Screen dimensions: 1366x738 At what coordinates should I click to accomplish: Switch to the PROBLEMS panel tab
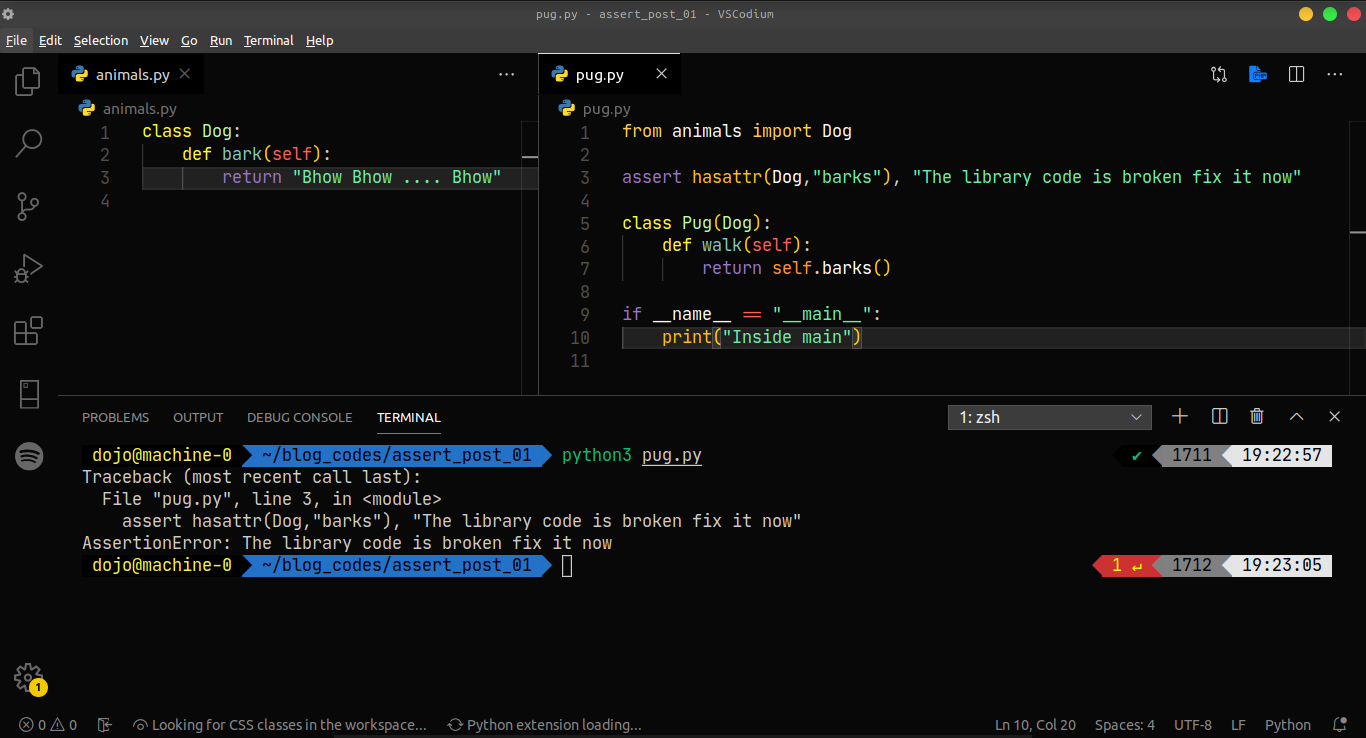pyautogui.click(x=115, y=417)
